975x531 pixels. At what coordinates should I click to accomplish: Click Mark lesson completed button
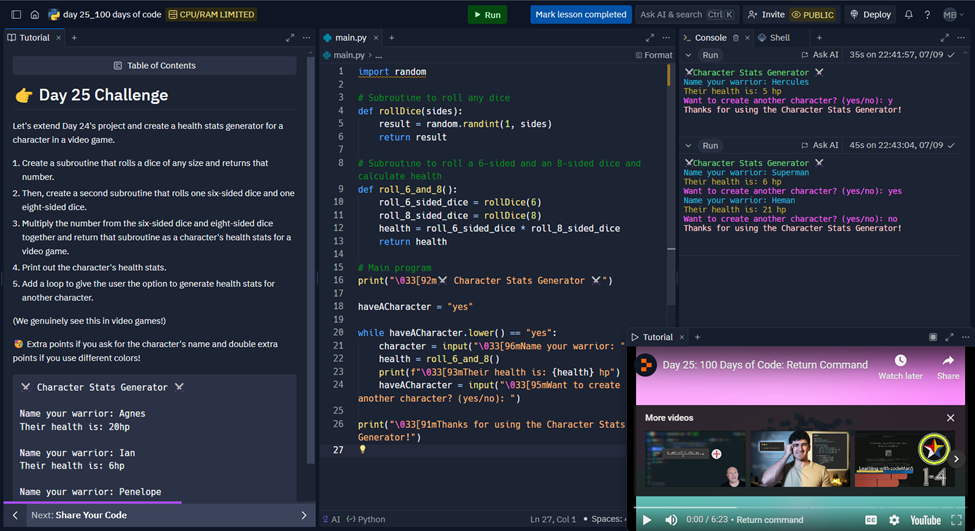tap(581, 14)
